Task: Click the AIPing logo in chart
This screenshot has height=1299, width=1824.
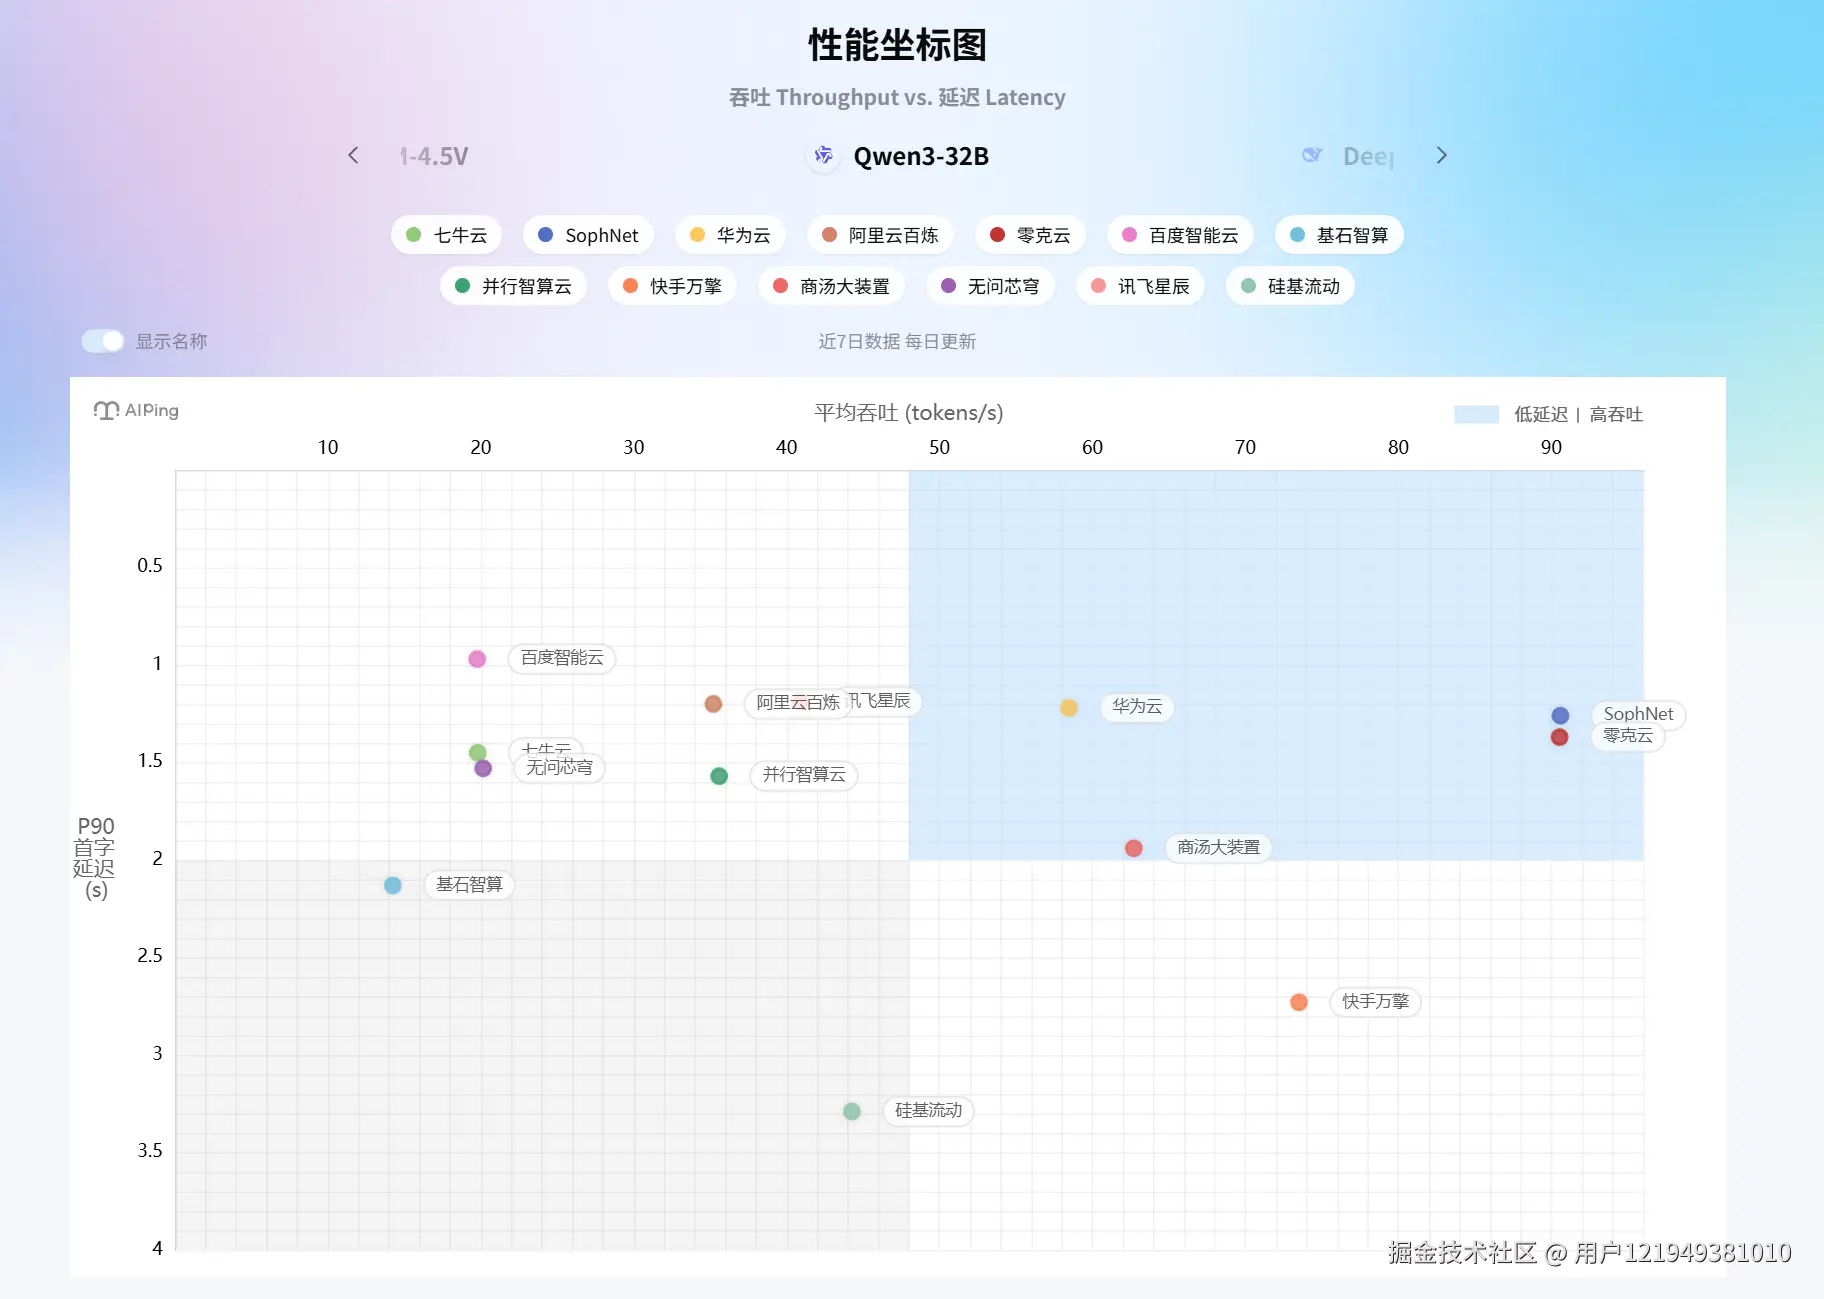Action: pyautogui.click(x=136, y=410)
